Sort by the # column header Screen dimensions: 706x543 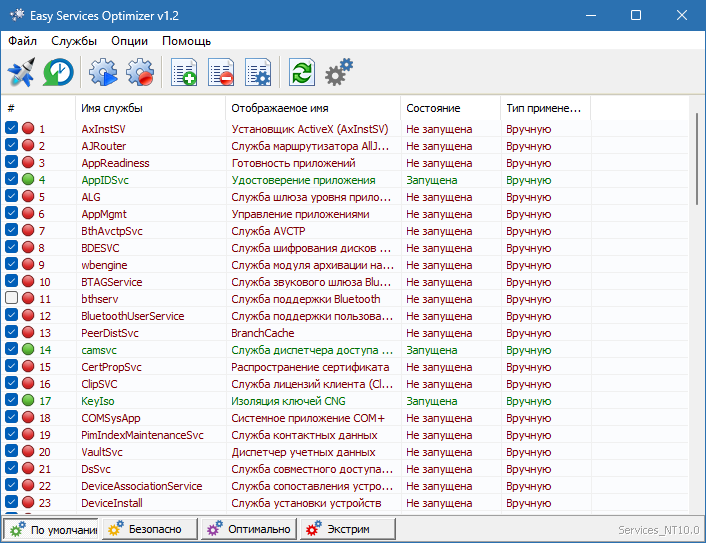click(x=38, y=108)
